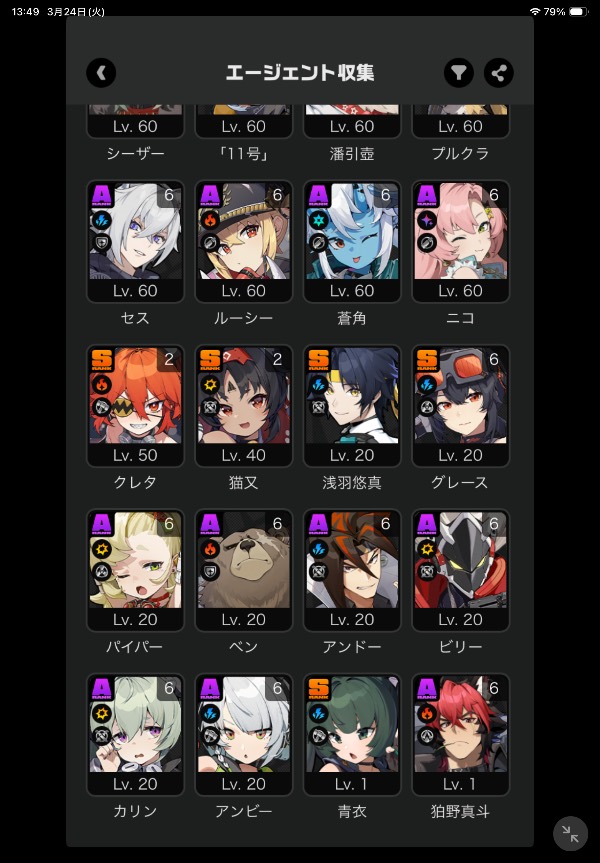Open the 狛野真斗 agent card

[x=460, y=735]
